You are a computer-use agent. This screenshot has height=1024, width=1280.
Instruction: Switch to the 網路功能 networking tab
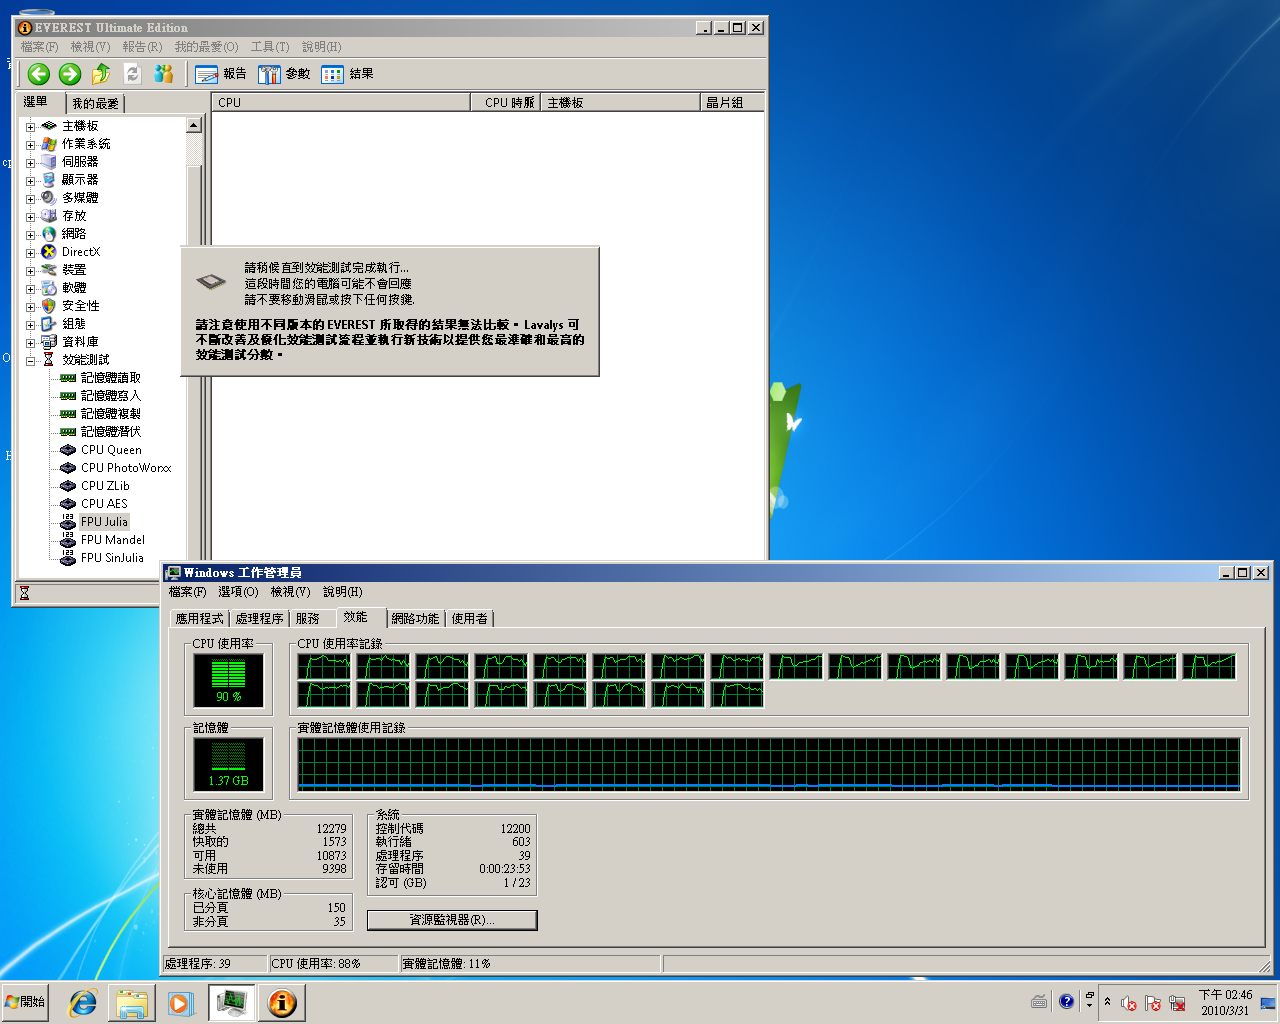coord(415,619)
